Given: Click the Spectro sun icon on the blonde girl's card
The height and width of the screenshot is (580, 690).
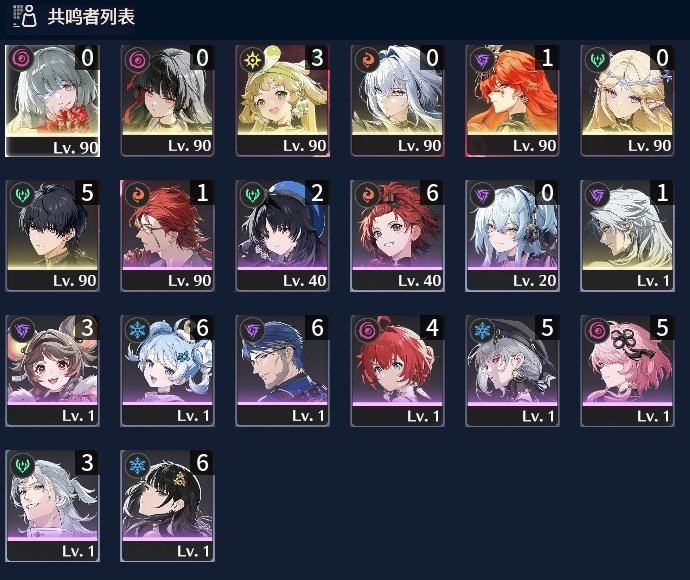Looking at the screenshot, I should click(x=252, y=59).
